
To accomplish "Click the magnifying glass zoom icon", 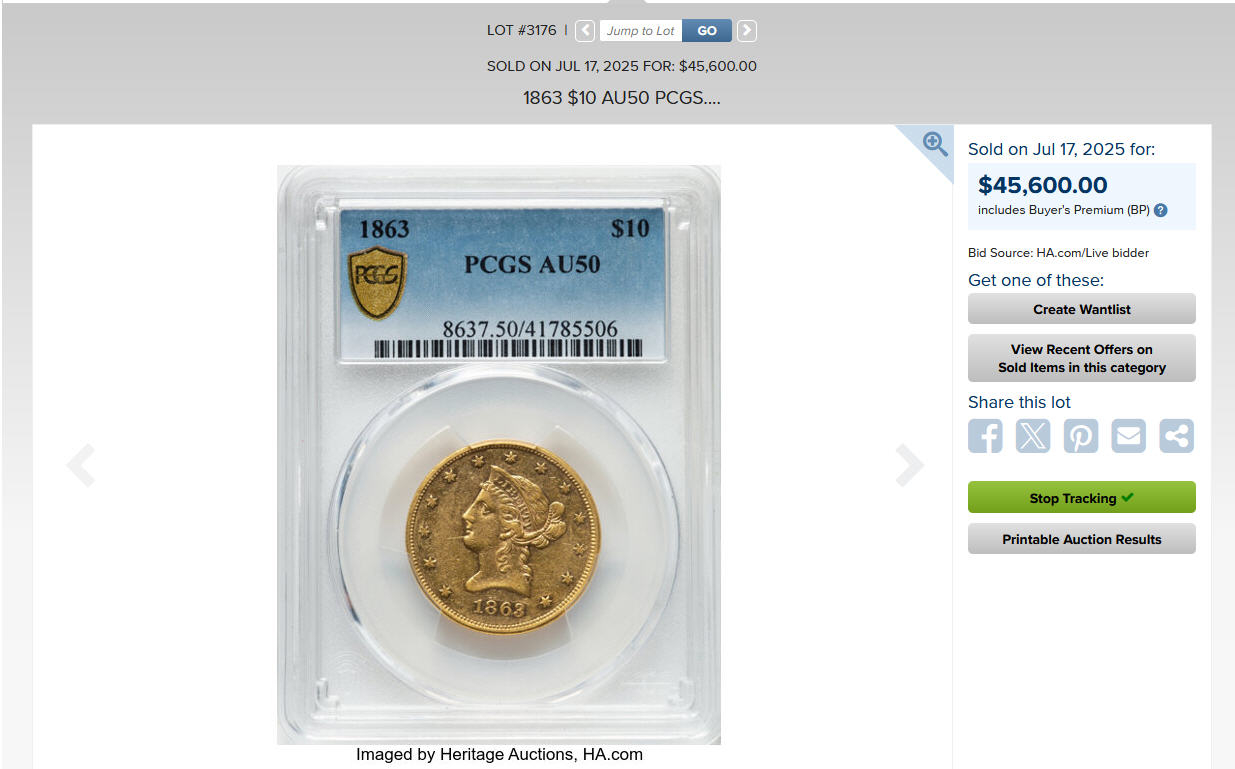I will (x=935, y=144).
